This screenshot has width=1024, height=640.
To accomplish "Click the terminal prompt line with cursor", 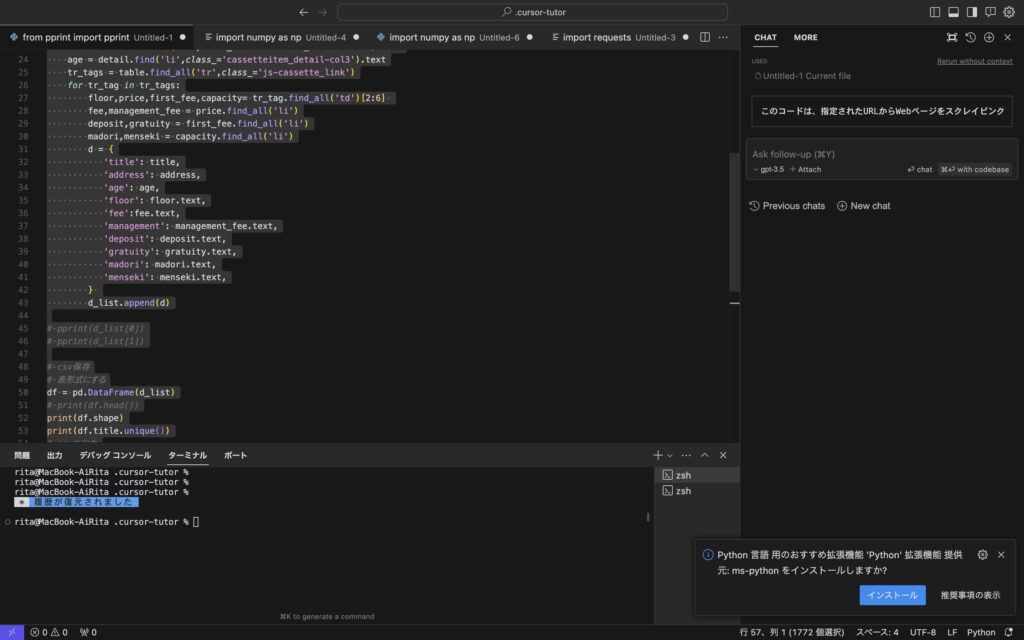I will tap(106, 522).
